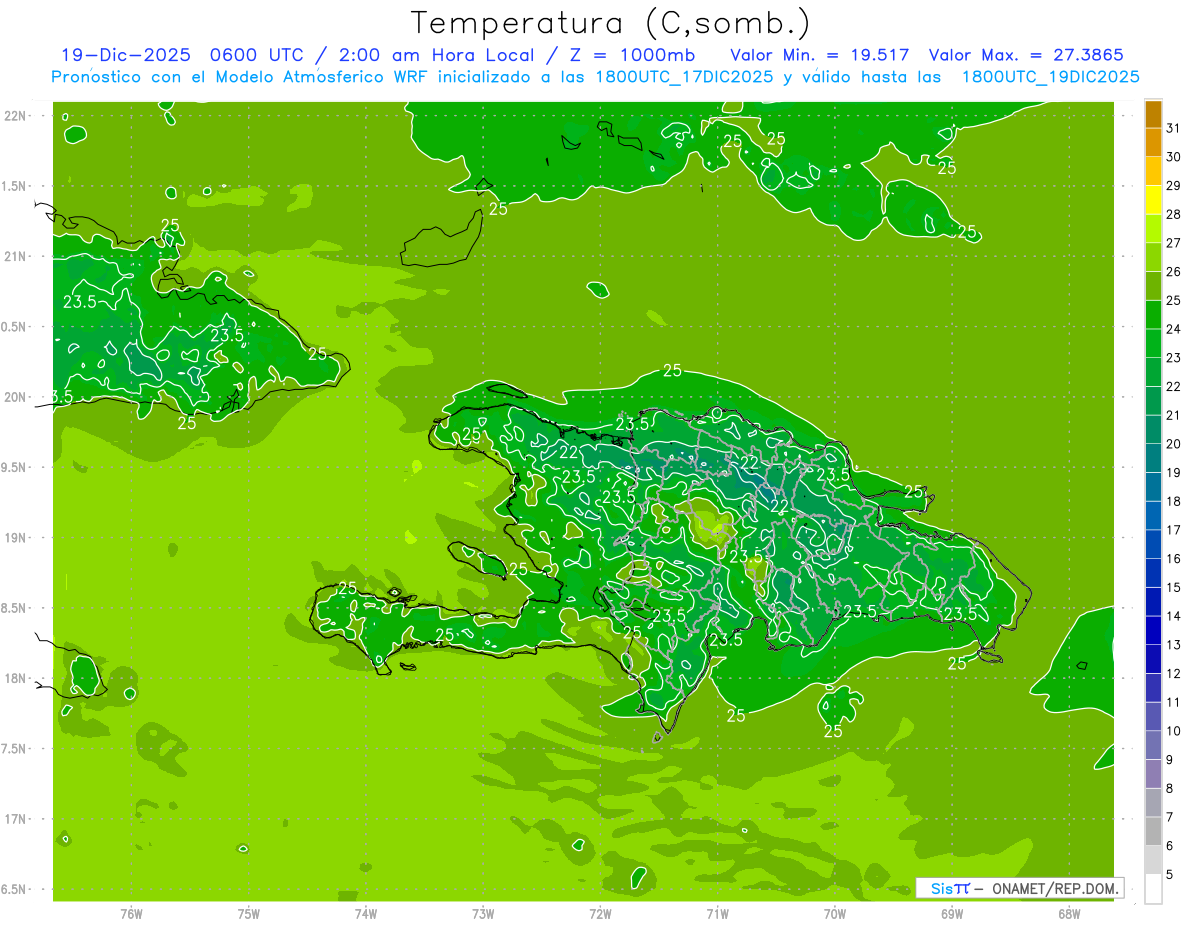Pick the white swatch below 5 on the scale

coord(1154,889)
